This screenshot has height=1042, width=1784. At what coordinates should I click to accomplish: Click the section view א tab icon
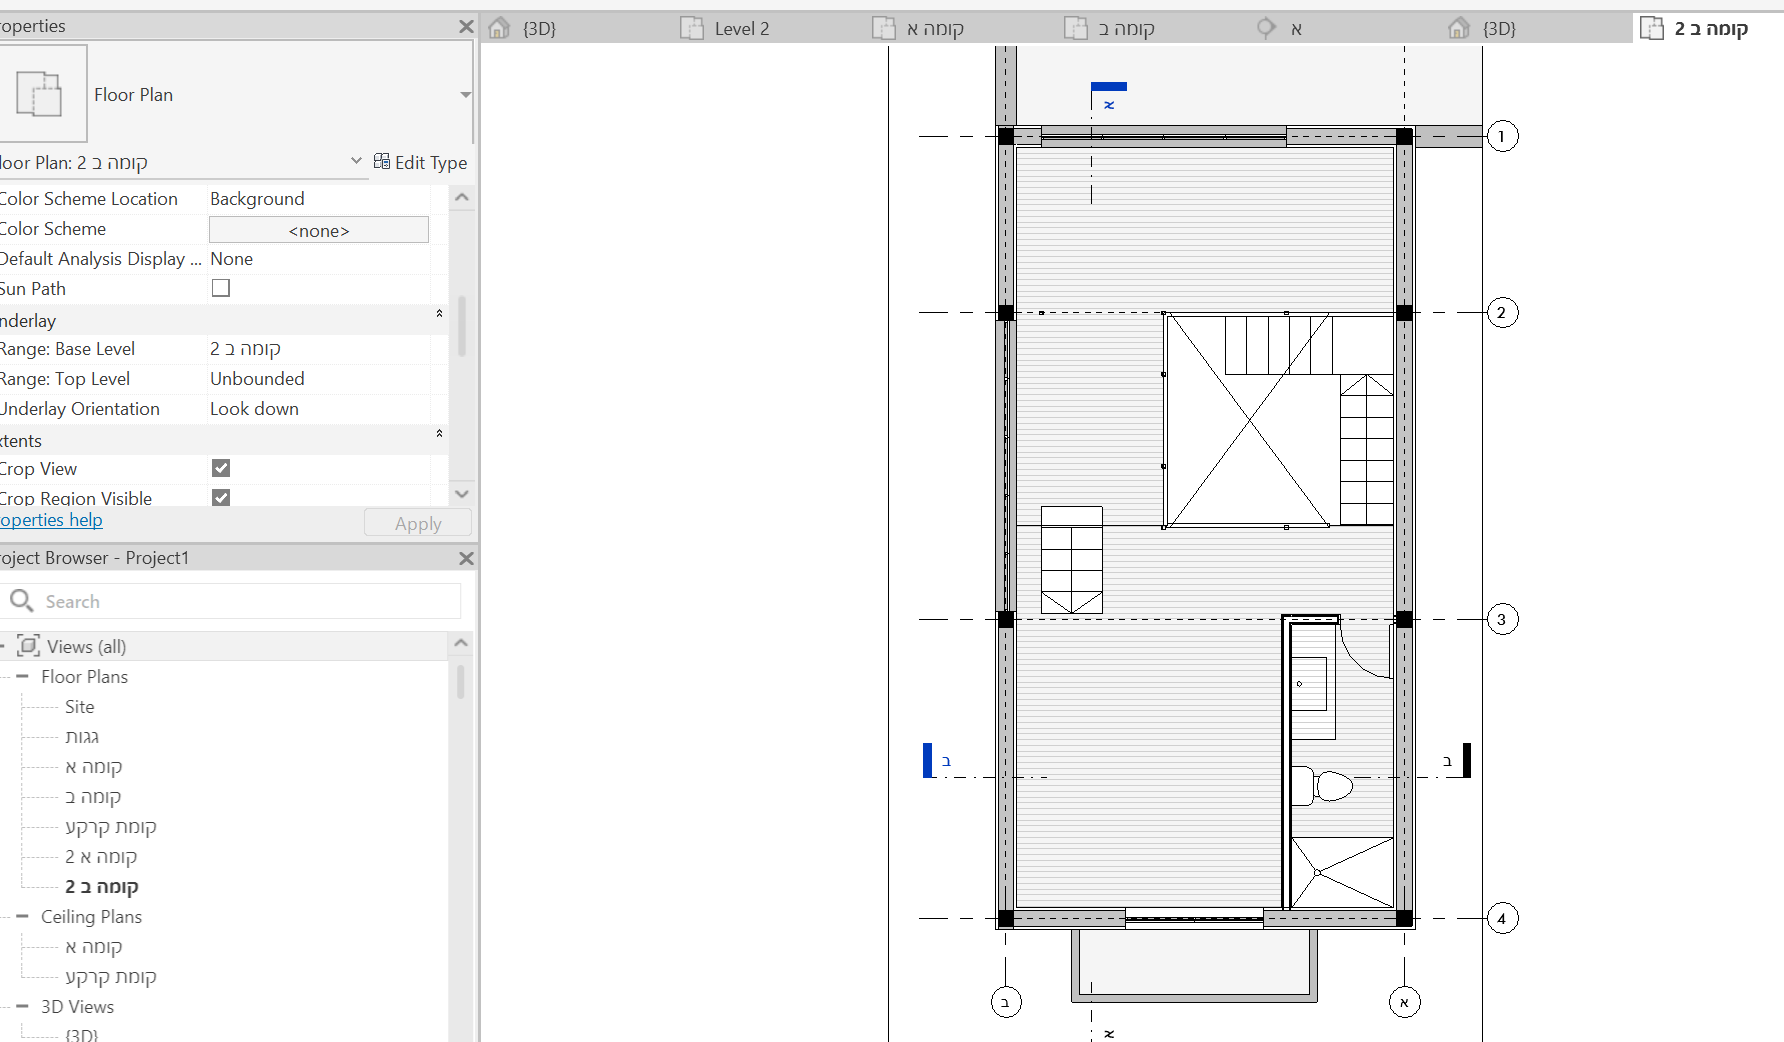tap(1266, 28)
